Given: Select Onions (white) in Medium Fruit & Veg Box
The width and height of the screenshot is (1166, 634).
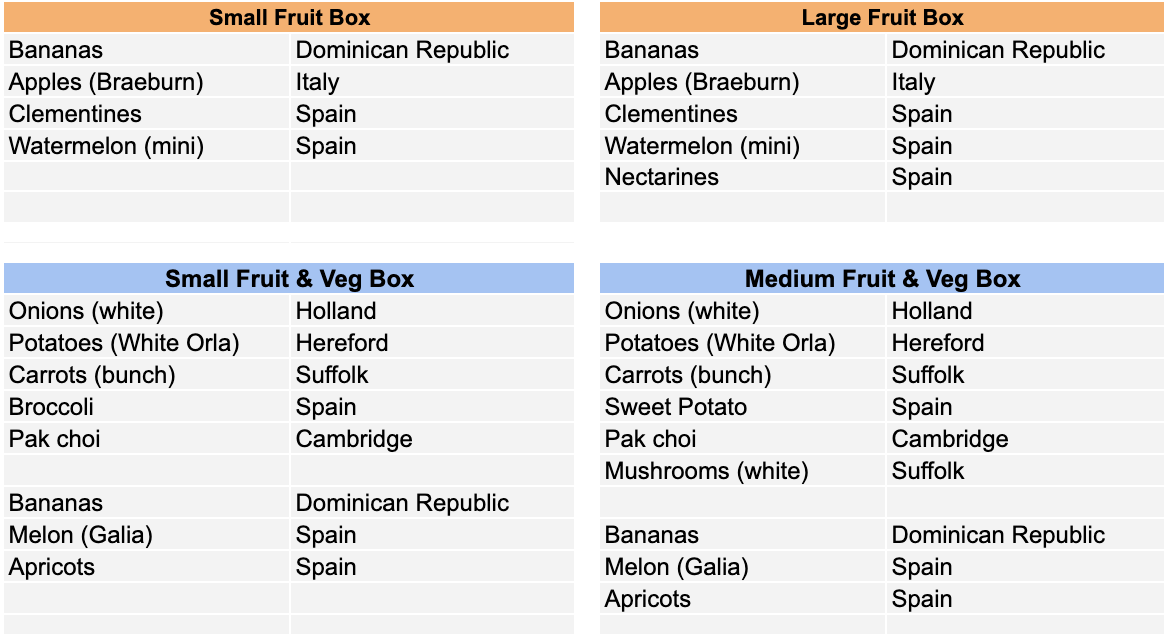Looking at the screenshot, I should [x=742, y=311].
